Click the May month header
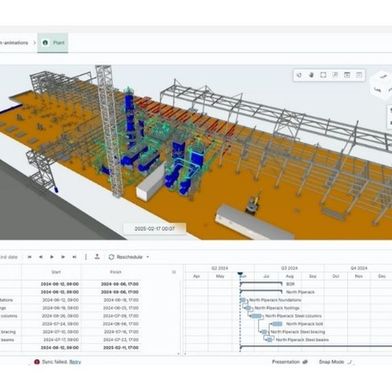 pos(220,276)
